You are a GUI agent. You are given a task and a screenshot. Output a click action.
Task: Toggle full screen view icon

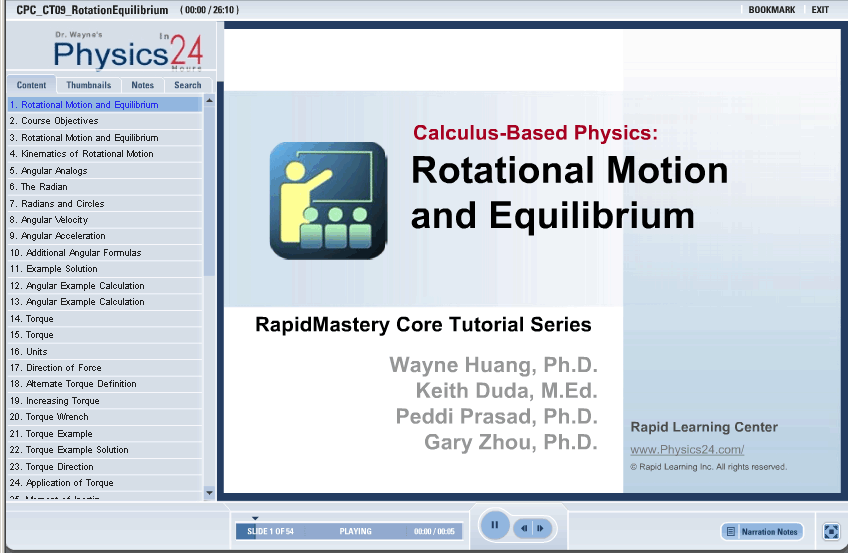pos(831,532)
